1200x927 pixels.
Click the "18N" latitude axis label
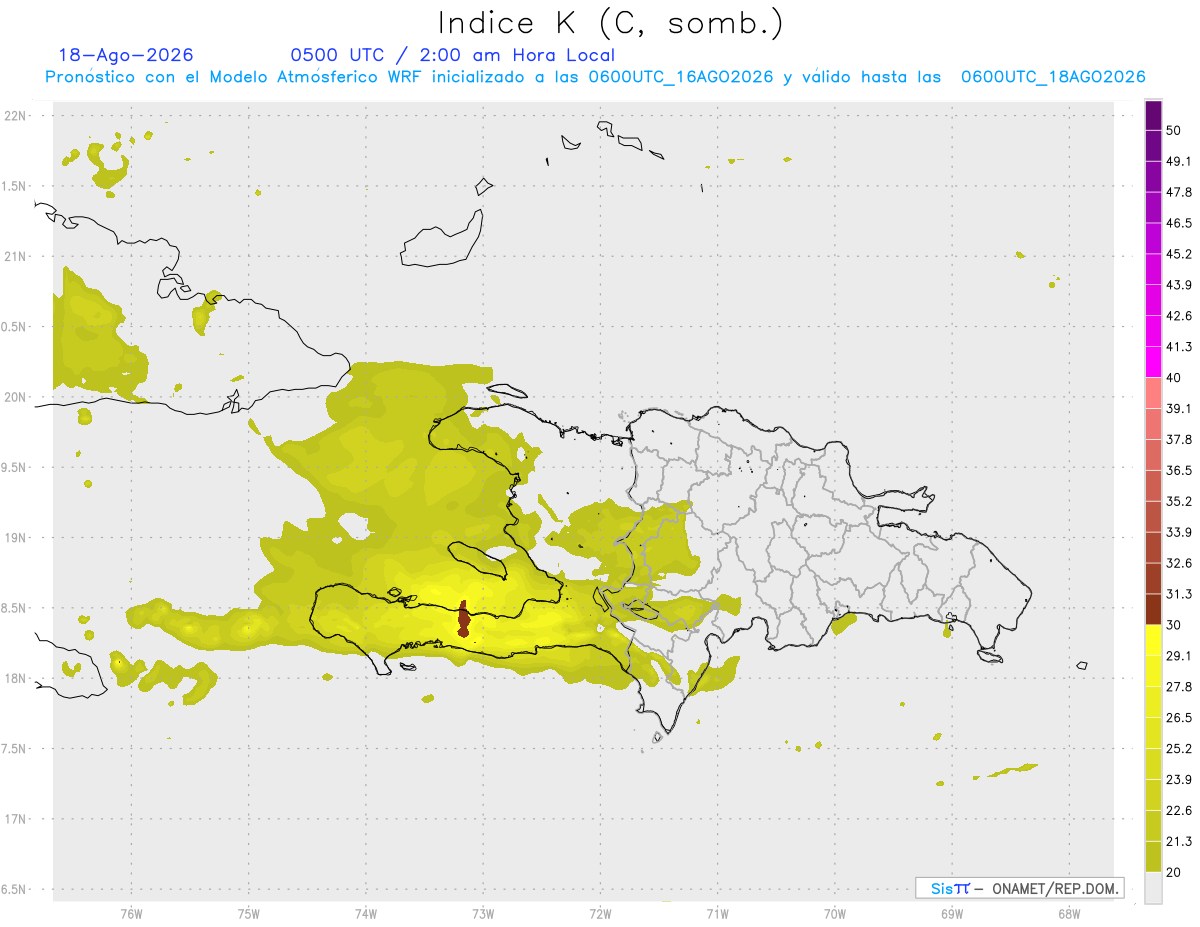coord(16,679)
